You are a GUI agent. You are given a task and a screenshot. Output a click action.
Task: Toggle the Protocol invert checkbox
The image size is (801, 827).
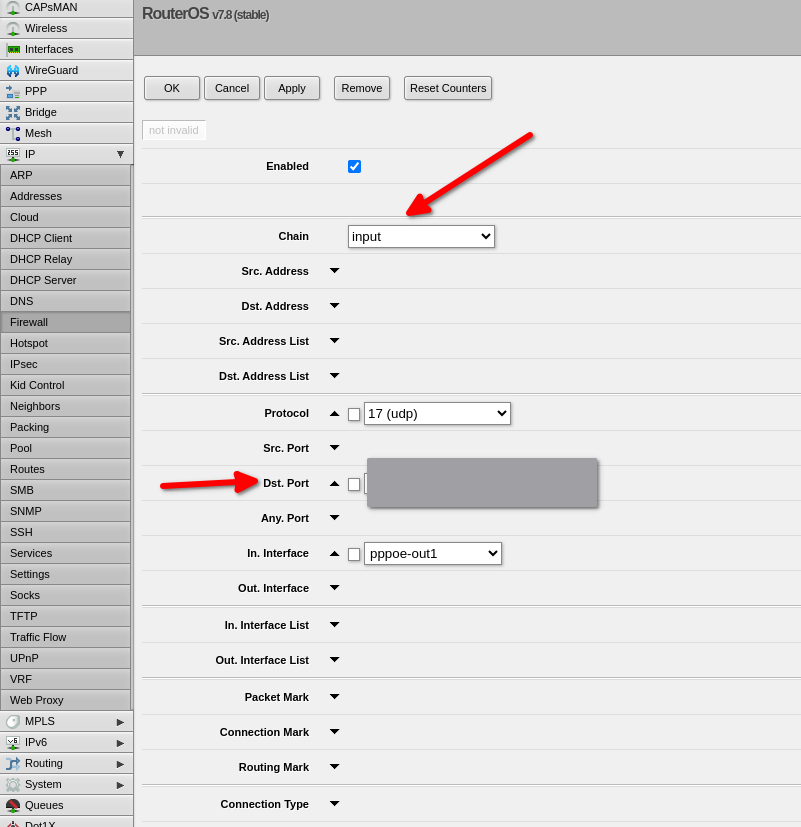coord(354,414)
